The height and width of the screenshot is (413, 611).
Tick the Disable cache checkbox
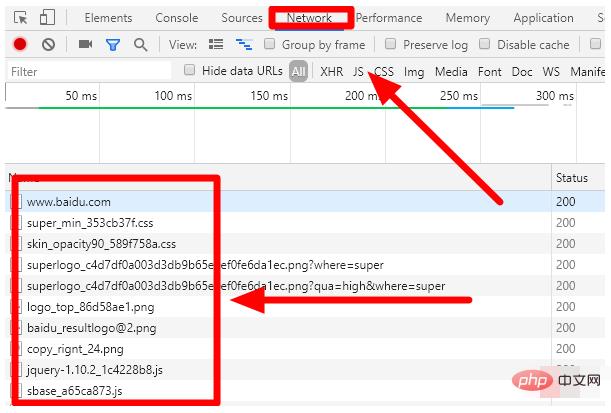[x=485, y=44]
